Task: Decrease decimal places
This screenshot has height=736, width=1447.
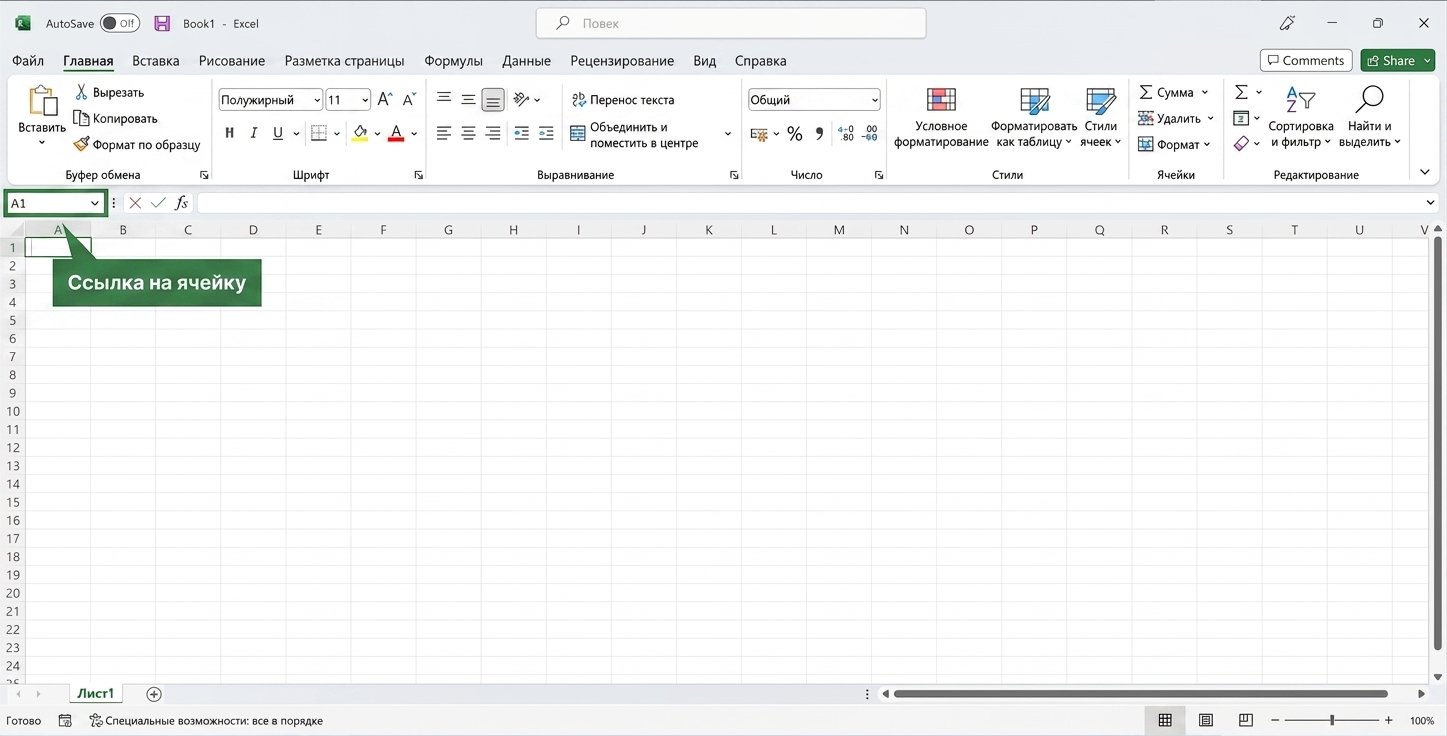Action: 871,133
